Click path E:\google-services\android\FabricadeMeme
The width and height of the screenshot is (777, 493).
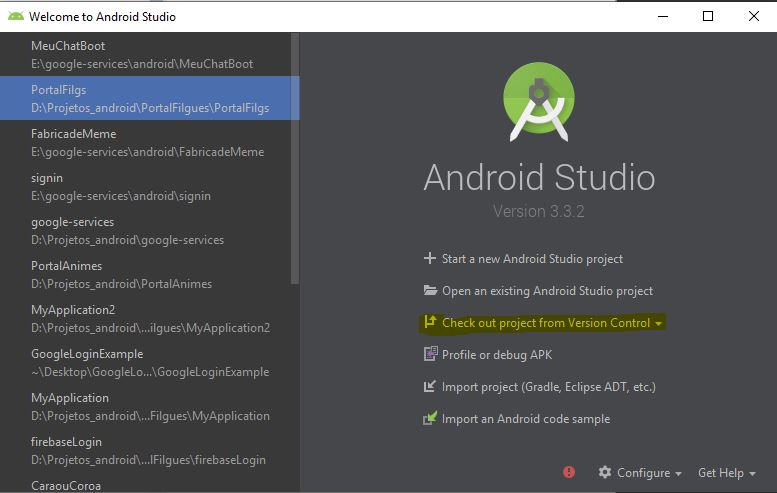click(x=147, y=152)
